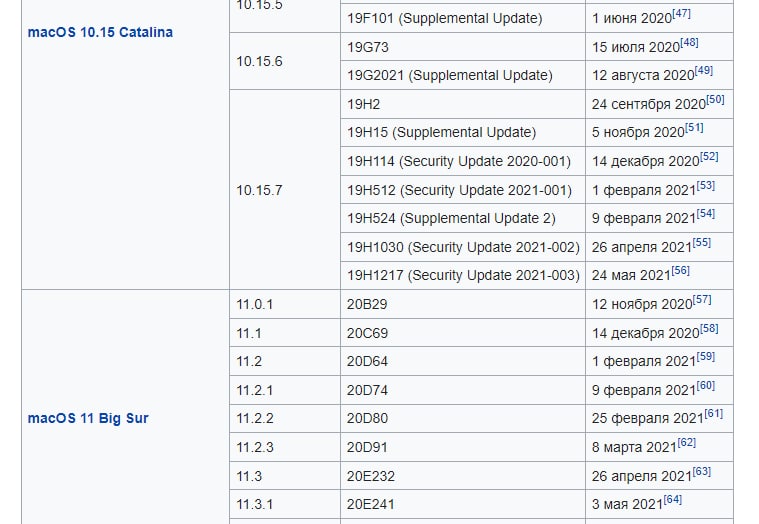Select cell 19H524 (Supplemental Update 2)
Screen dimensions: 759x524
[x=463, y=219]
